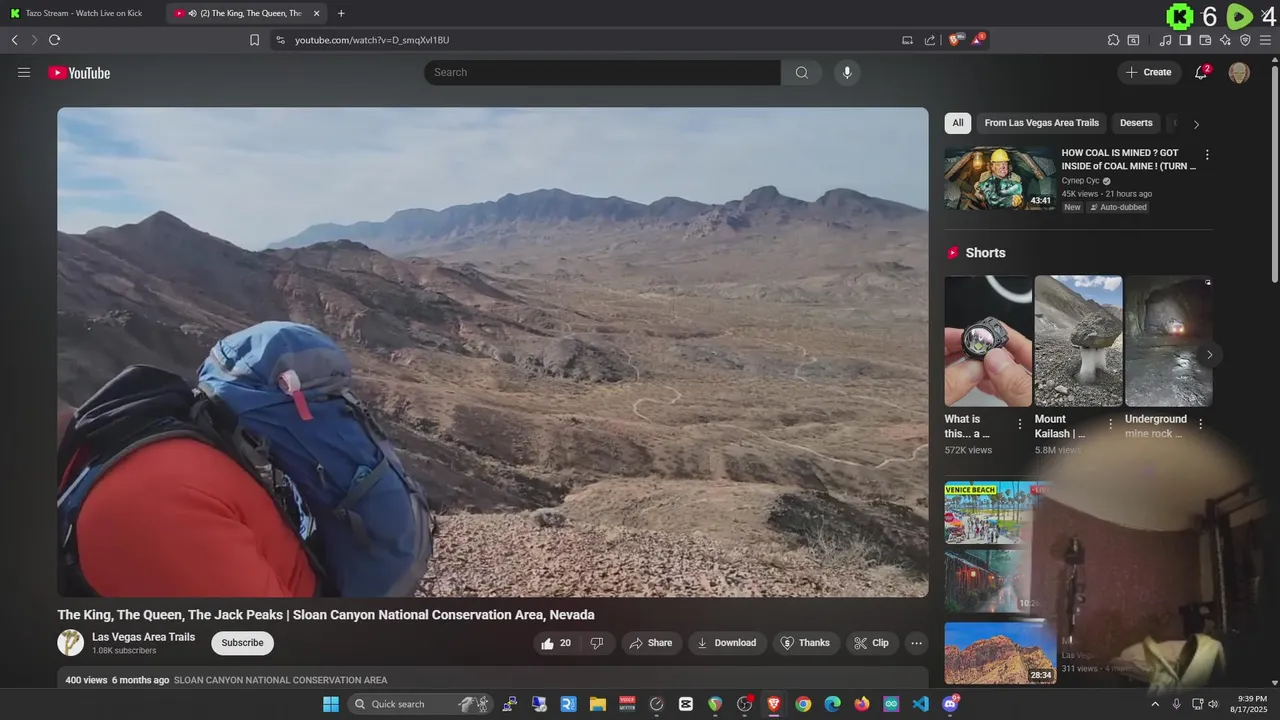This screenshot has width=1280, height=720.
Task: Click the share page icon in address bar
Action: pos(930,40)
